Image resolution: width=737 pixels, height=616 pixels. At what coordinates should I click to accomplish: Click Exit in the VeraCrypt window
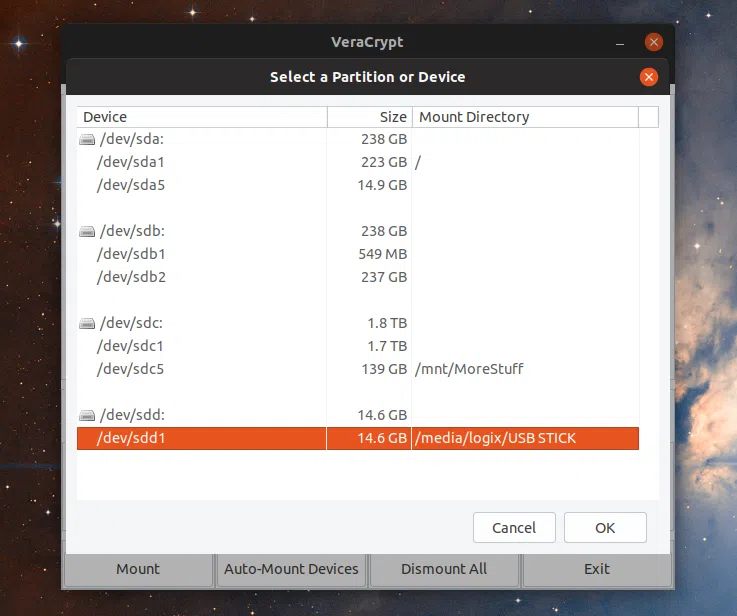597,569
